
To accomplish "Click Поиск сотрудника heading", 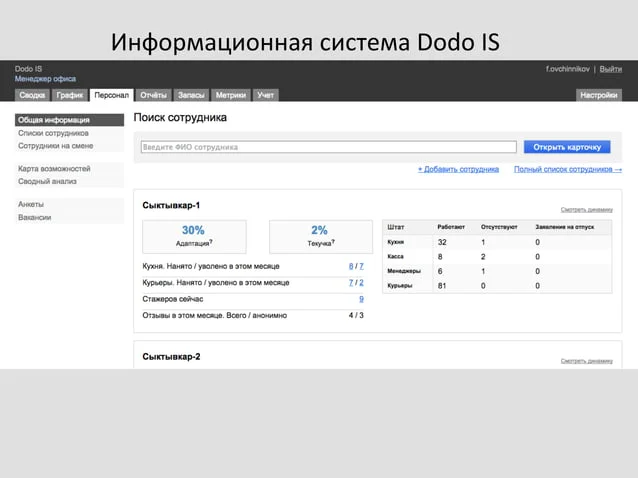I will pos(180,118).
